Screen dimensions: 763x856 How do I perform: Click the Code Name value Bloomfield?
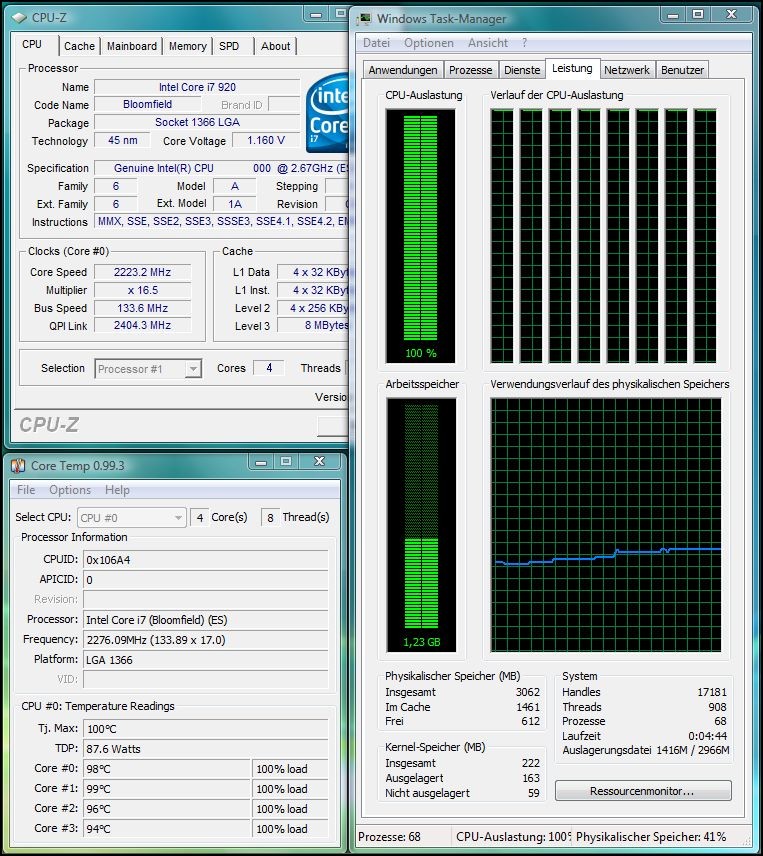click(x=147, y=104)
